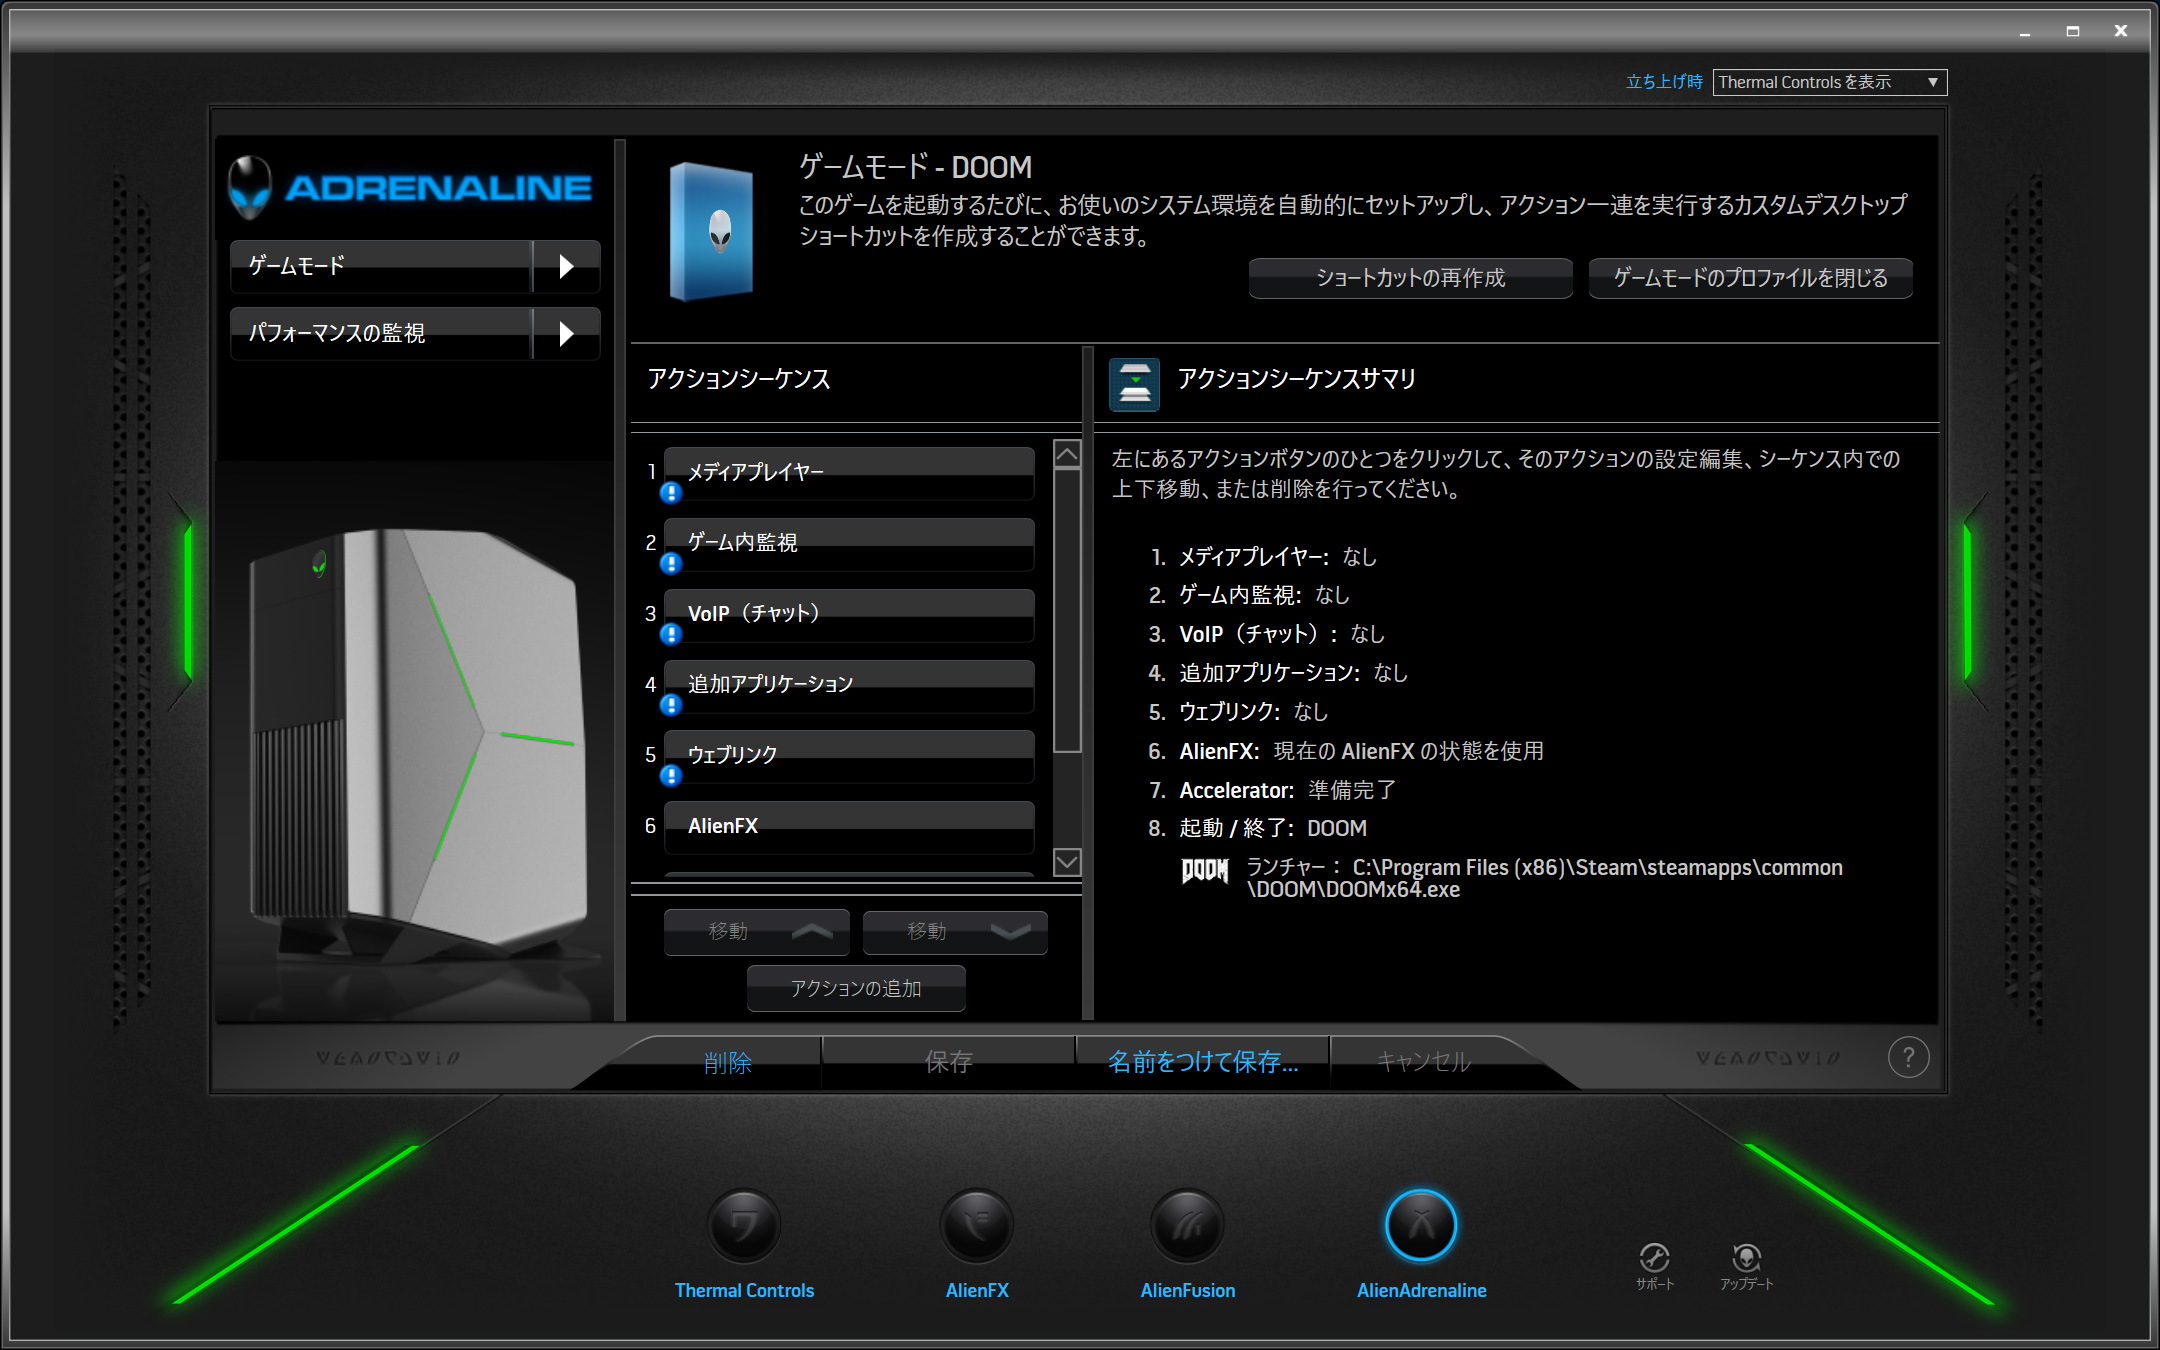Viewport: 2160px width, 1350px height.
Task: Expand the パフォーマンスの監視 menu arrow
Action: (566, 333)
